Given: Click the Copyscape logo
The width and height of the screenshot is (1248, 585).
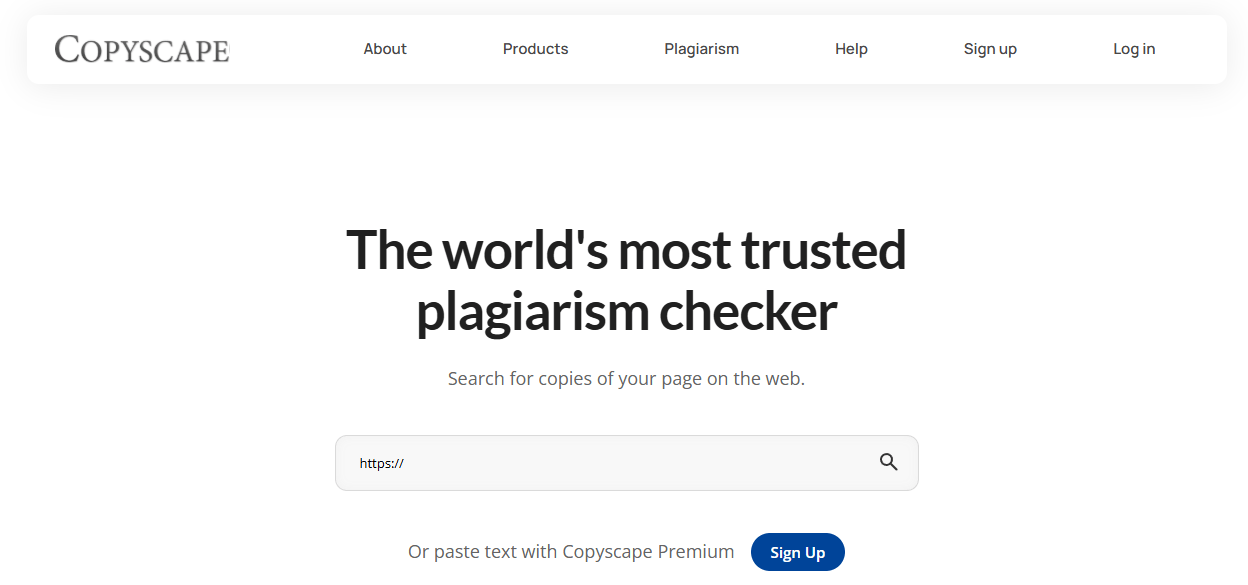Looking at the screenshot, I should (142, 49).
